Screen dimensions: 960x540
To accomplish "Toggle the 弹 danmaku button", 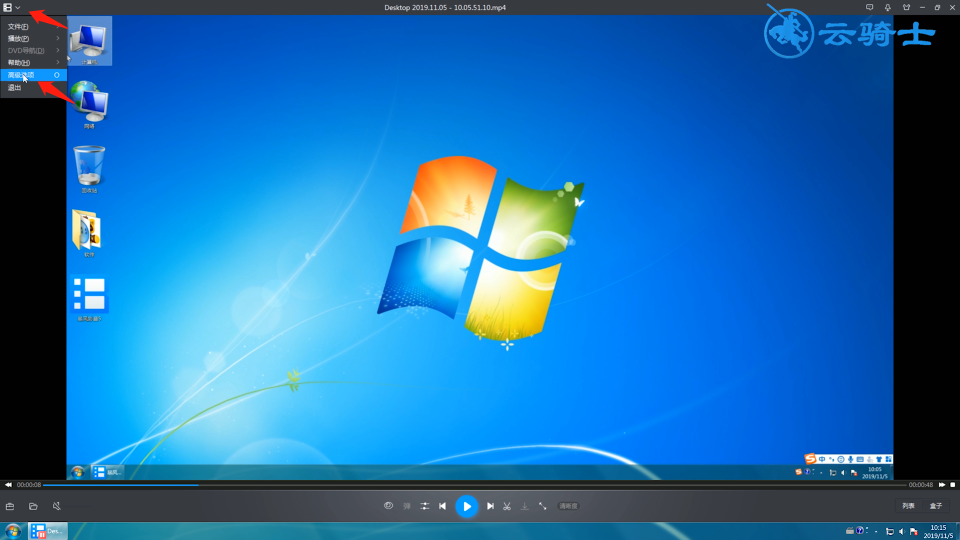I will click(x=407, y=506).
